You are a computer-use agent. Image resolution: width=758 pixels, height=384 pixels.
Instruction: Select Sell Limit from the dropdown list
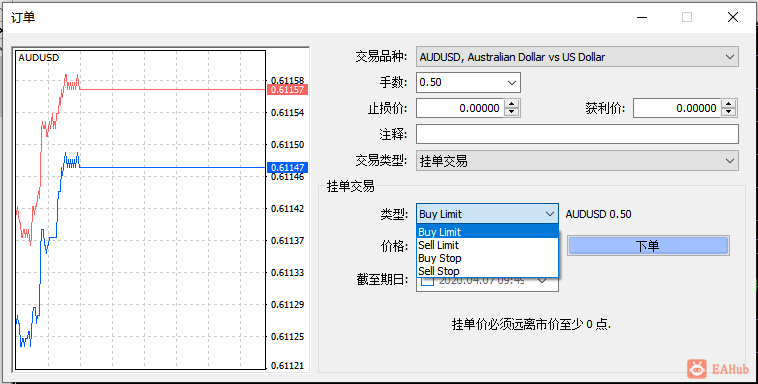tap(487, 245)
